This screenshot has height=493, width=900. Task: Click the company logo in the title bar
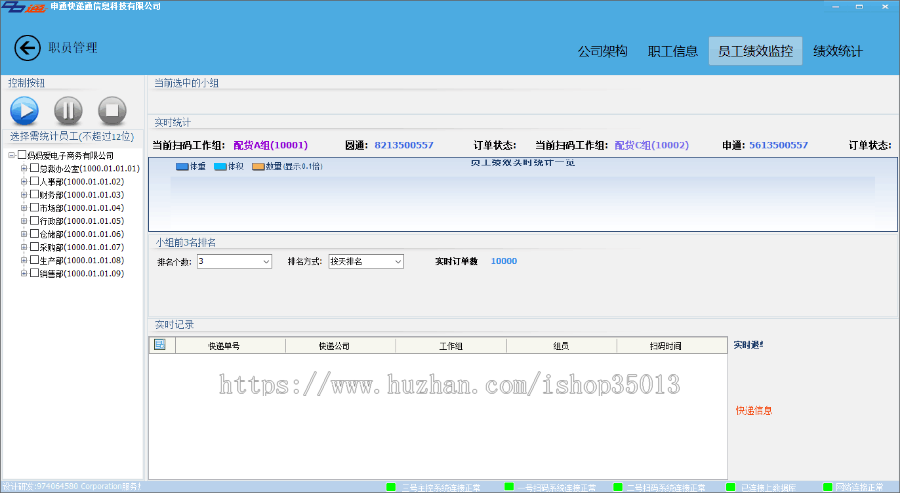pos(23,7)
